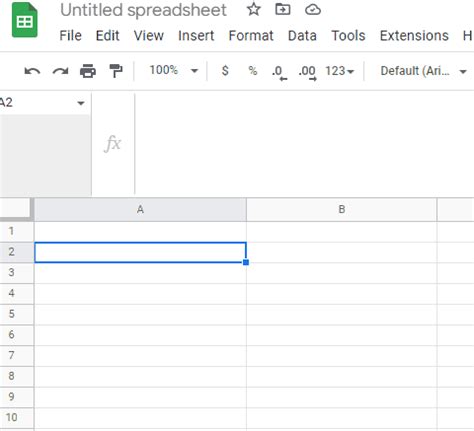Viewport: 474px width, 431px height.
Task: Open the Google Sheets home icon
Action: [25, 20]
